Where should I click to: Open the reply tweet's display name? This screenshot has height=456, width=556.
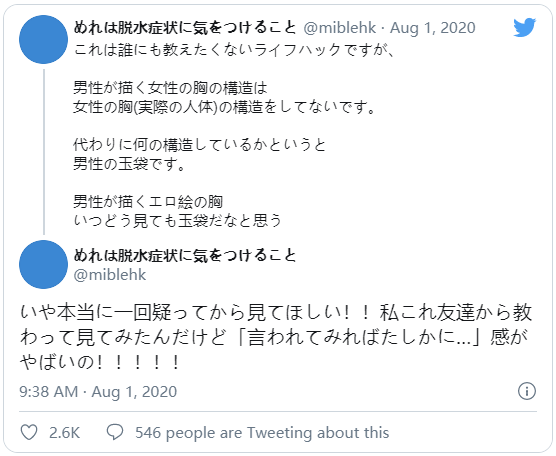point(185,255)
